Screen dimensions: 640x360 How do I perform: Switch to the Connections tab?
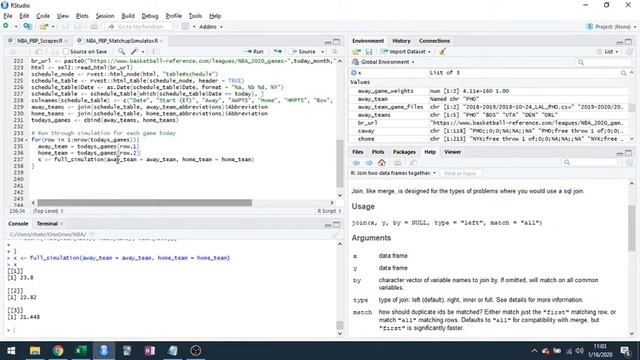[434, 41]
